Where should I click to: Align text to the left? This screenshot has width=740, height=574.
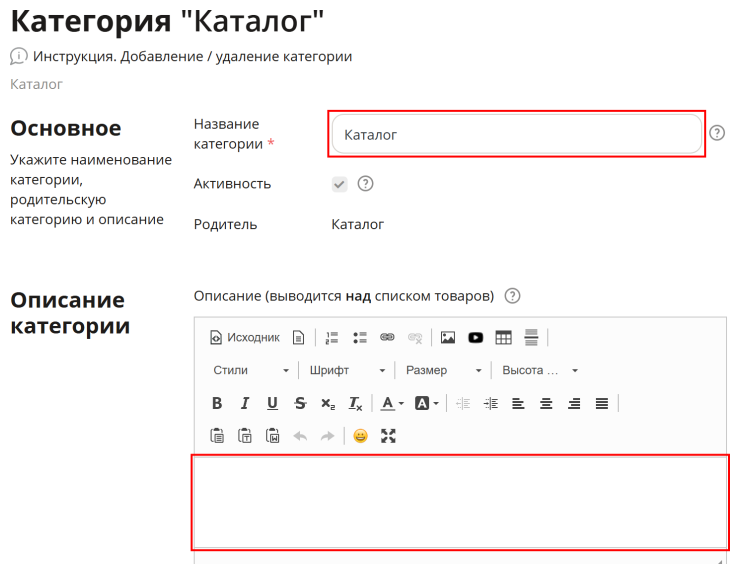tap(518, 404)
